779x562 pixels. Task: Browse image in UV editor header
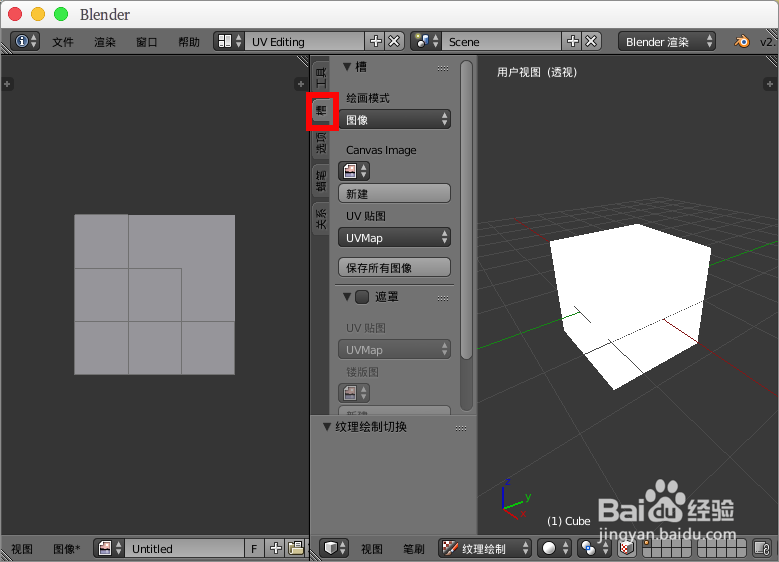coord(109,548)
